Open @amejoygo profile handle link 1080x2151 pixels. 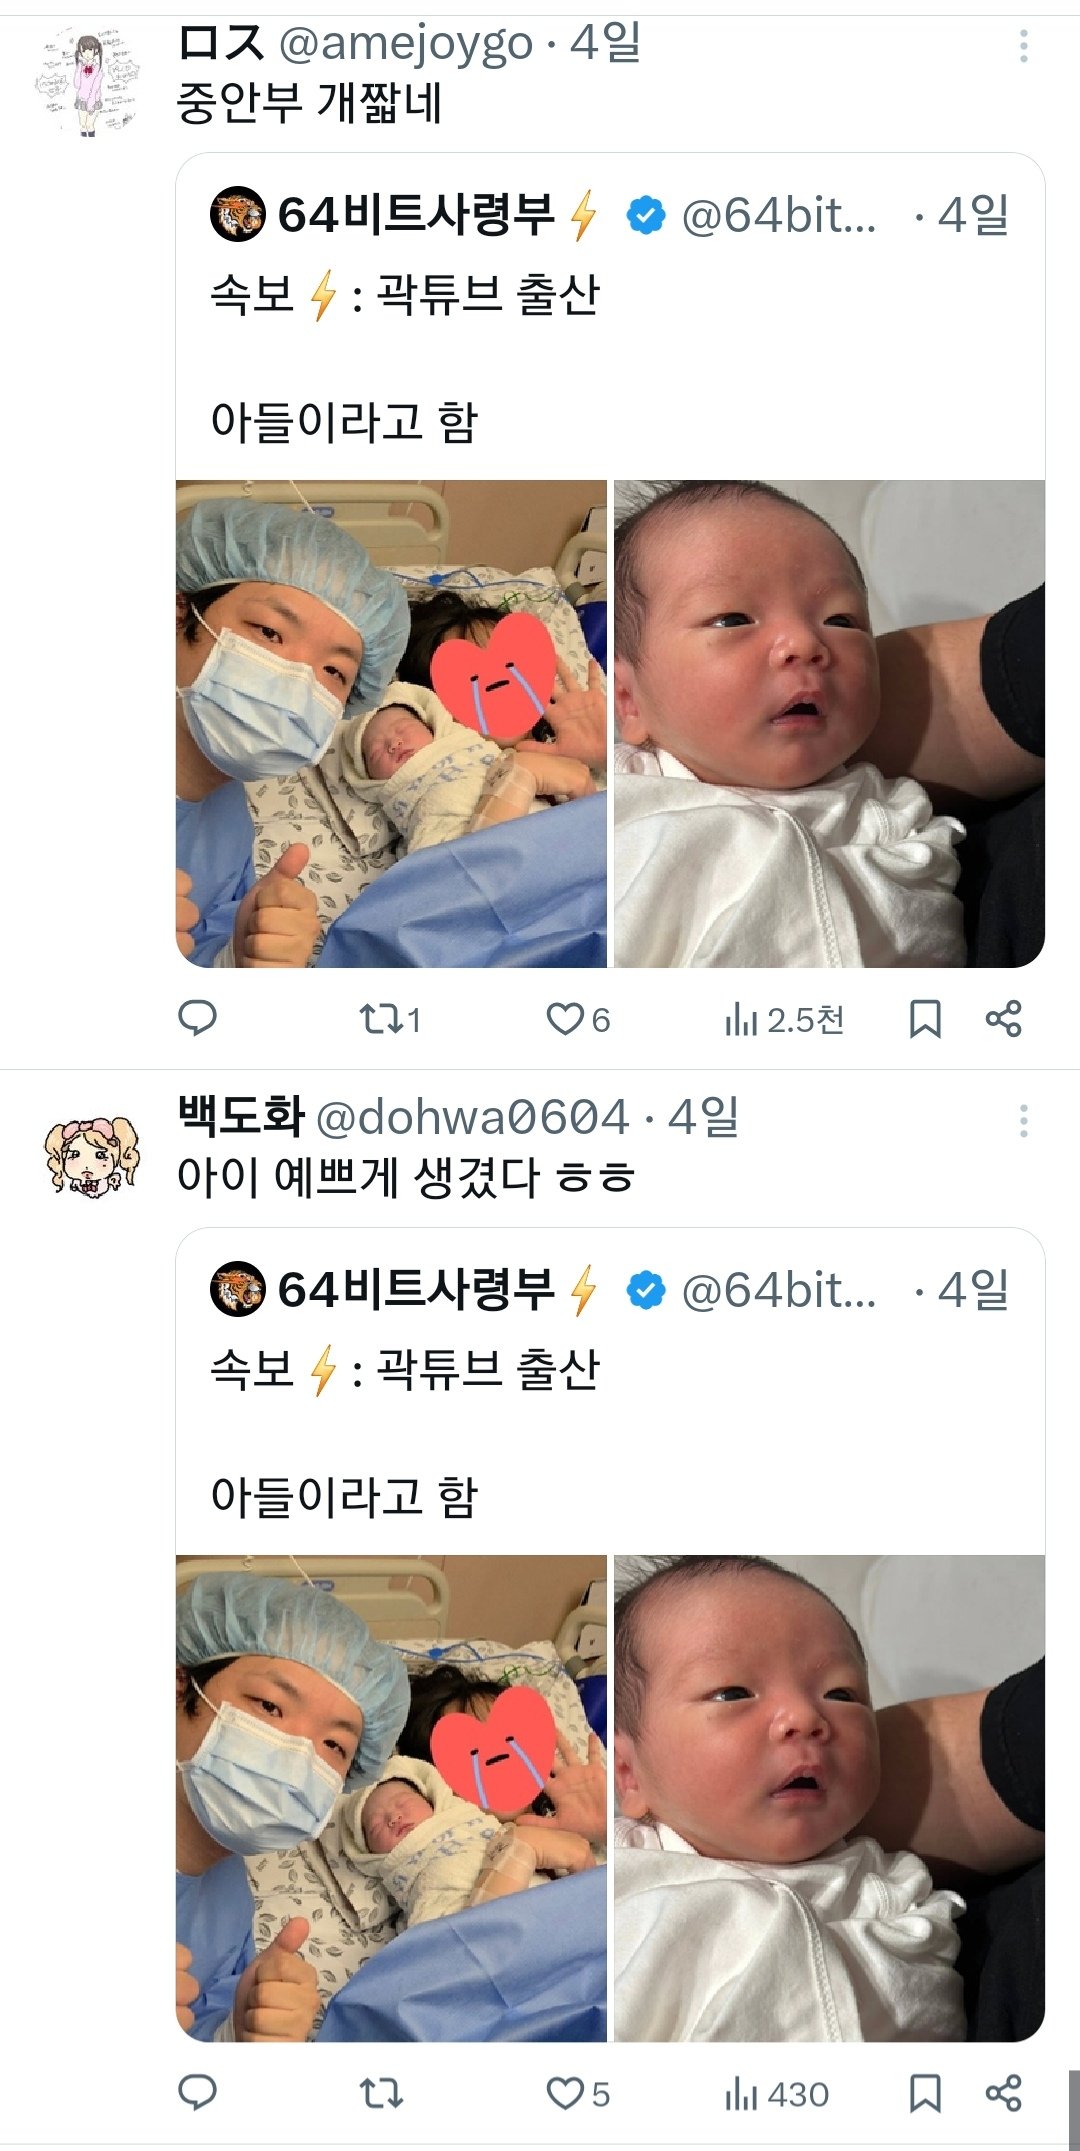coord(405,43)
